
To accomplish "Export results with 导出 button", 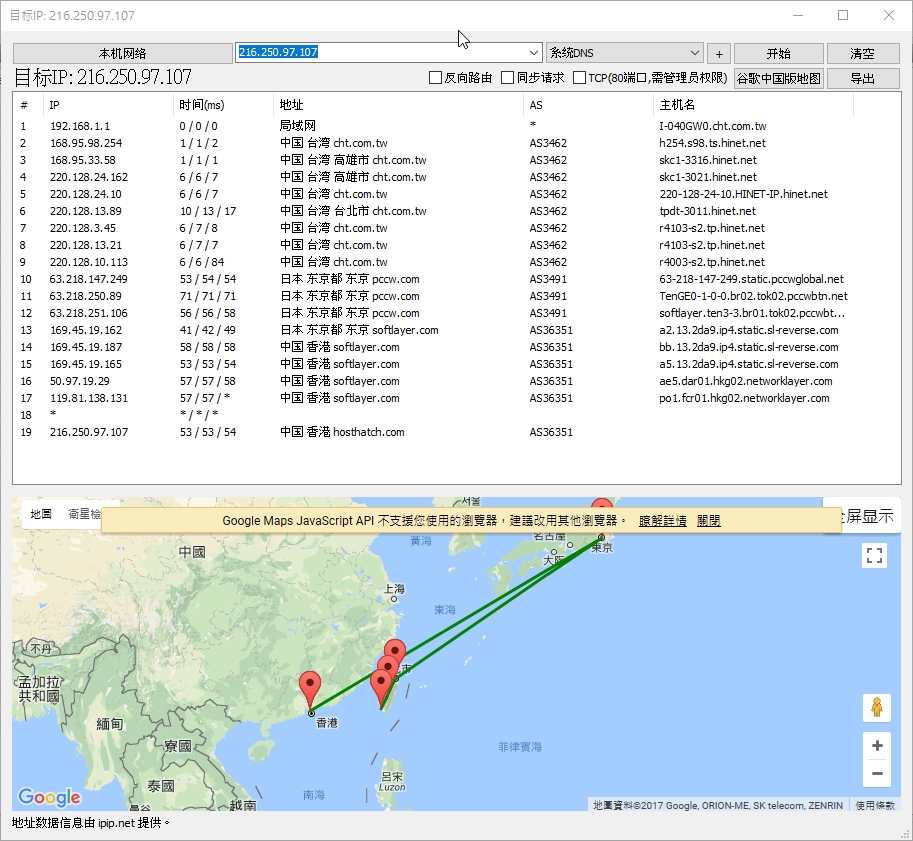I will (862, 78).
